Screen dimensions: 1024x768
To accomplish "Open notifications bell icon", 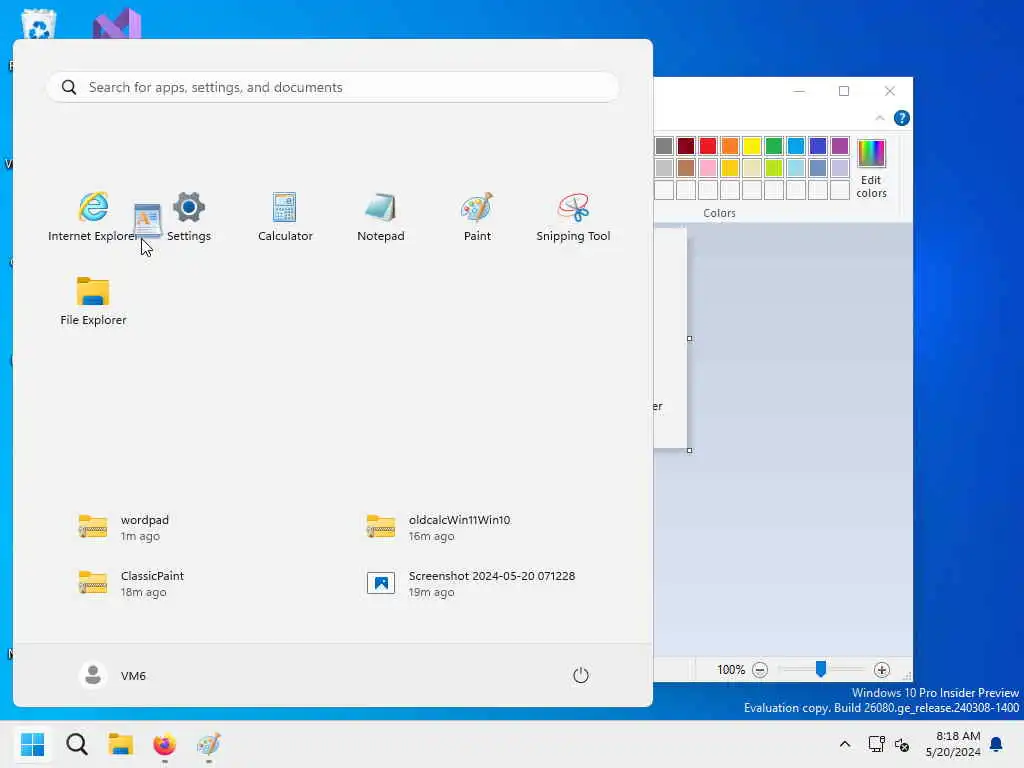I will 996,744.
